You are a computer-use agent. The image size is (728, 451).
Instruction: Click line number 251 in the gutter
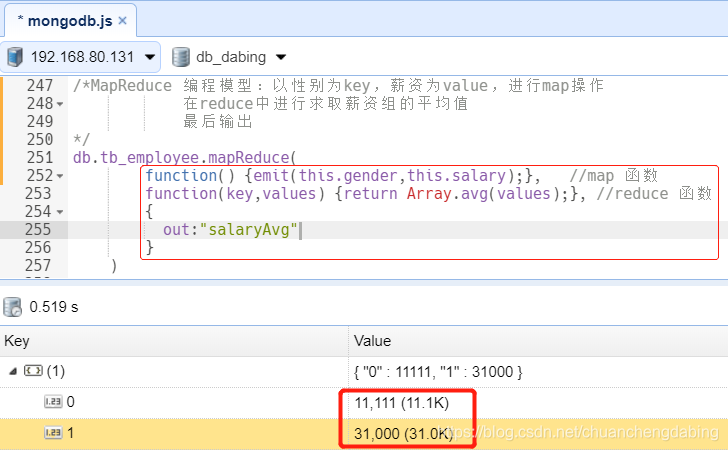coord(39,157)
